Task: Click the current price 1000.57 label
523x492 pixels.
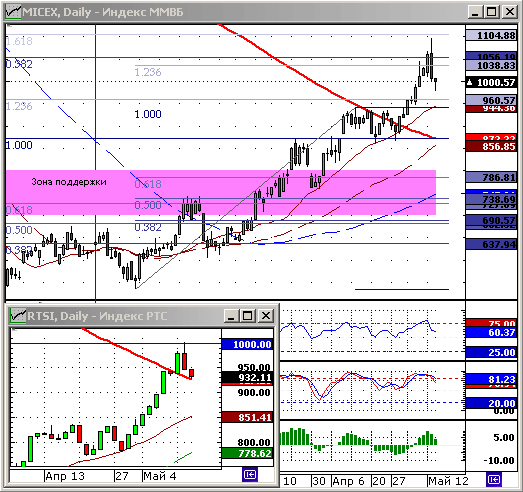Action: click(x=491, y=82)
